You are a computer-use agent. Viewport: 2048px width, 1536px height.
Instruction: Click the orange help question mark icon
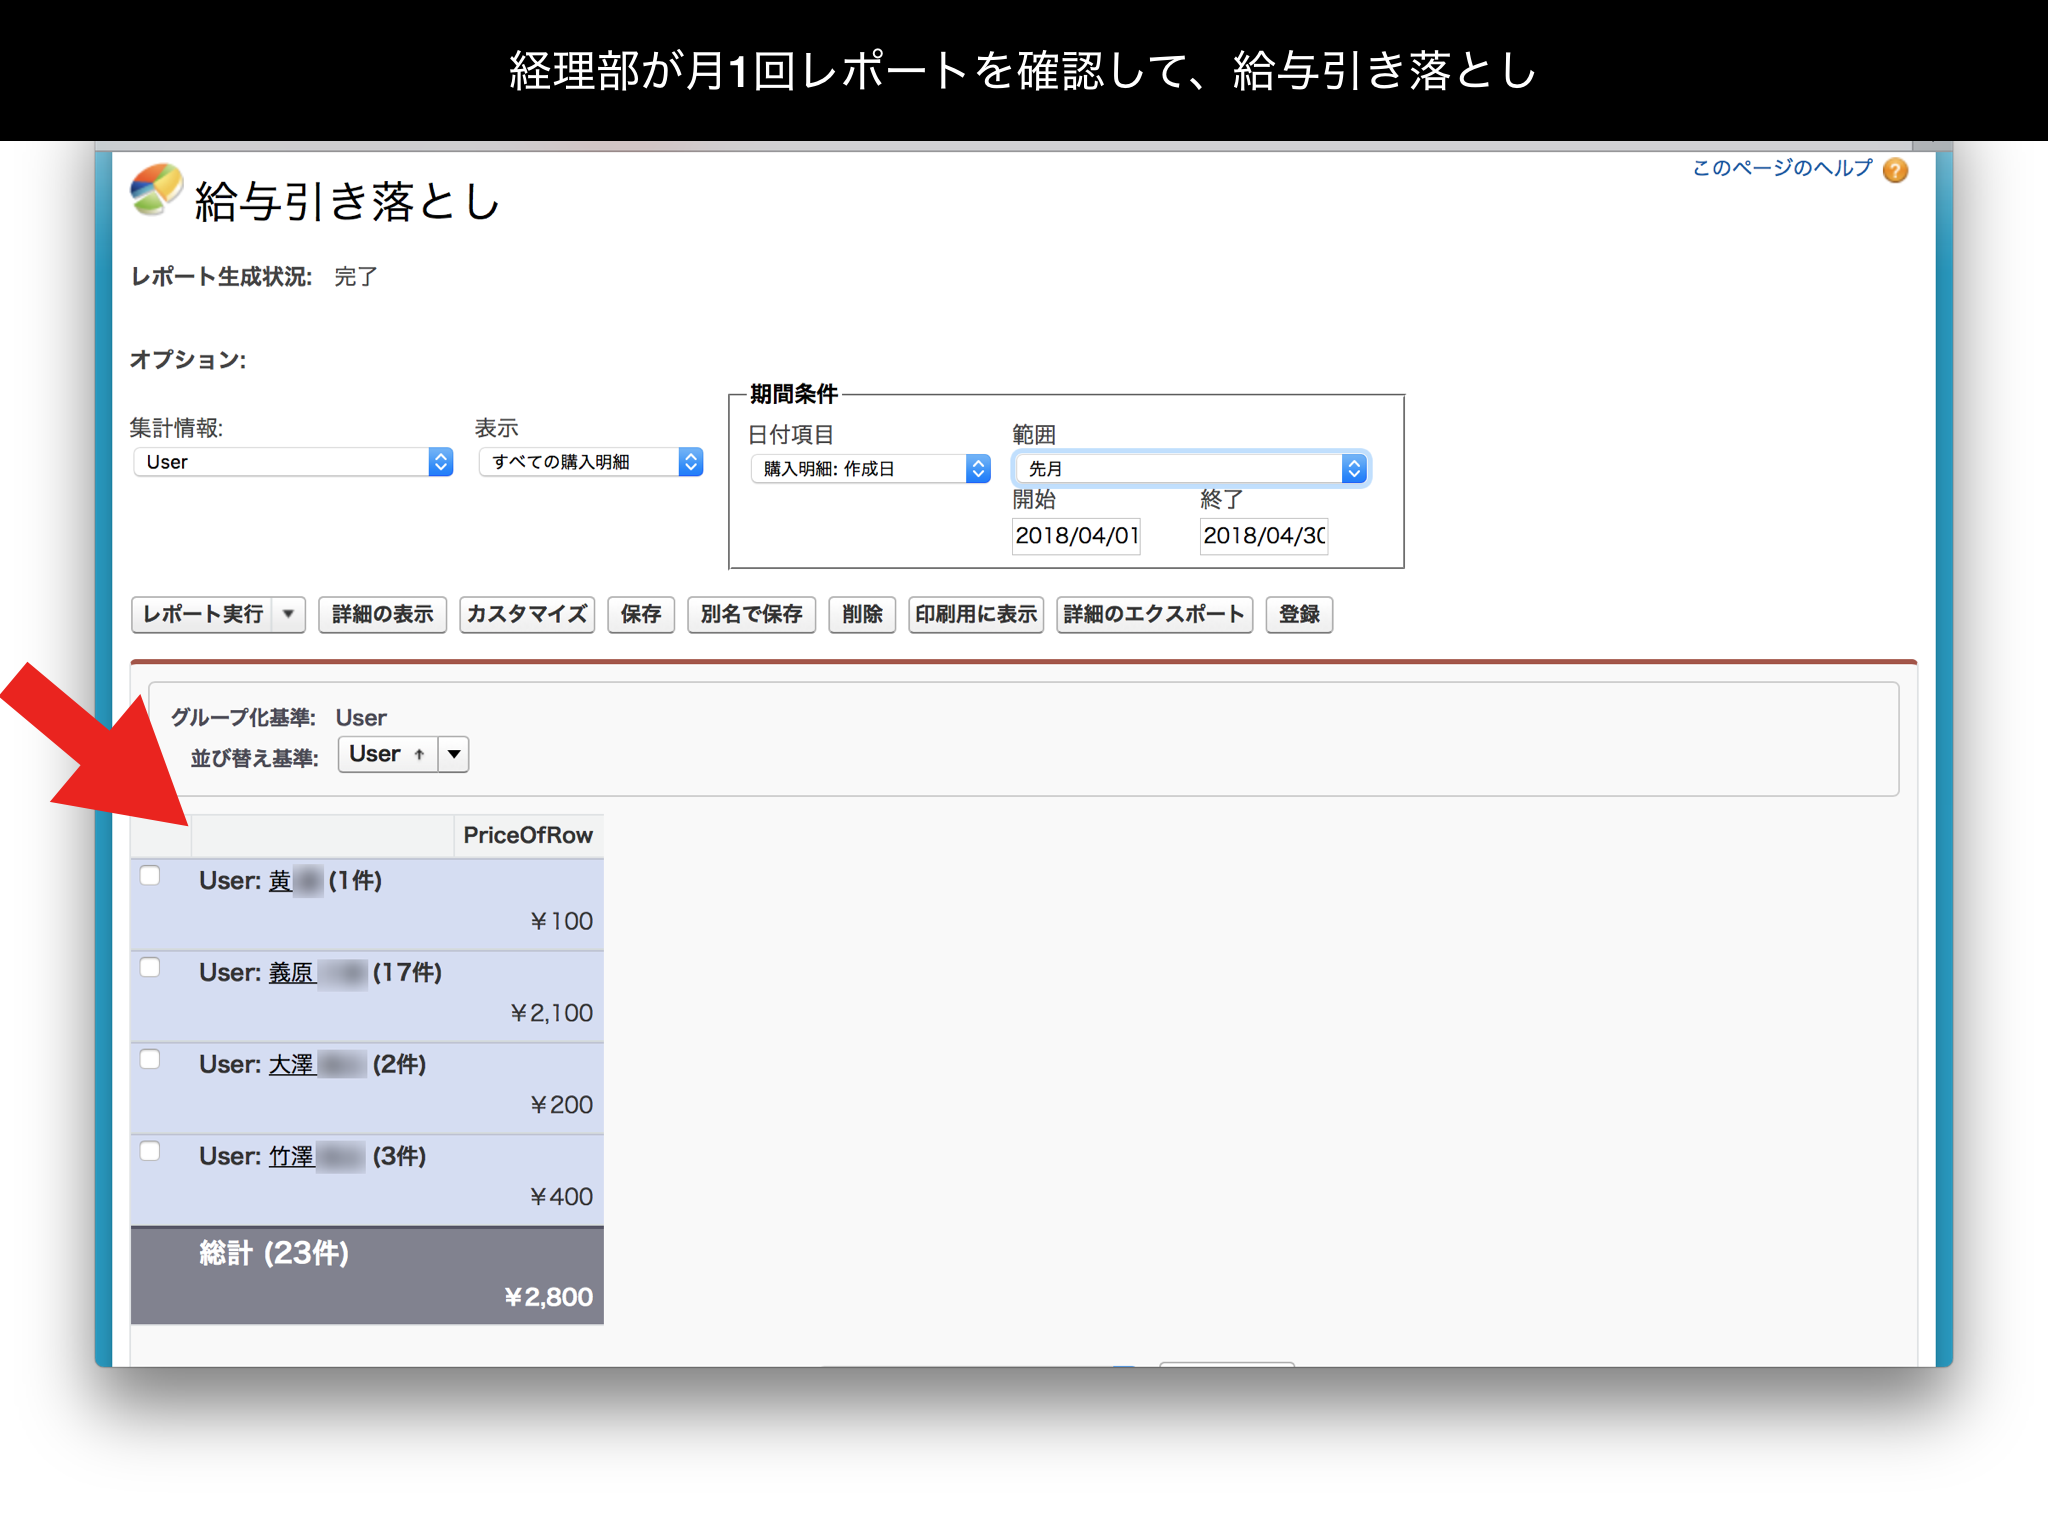coord(1895,170)
